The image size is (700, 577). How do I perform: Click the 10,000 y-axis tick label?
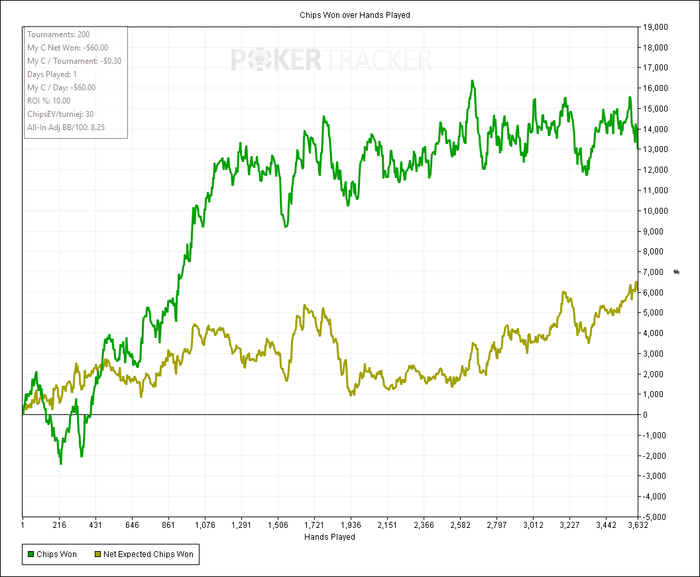click(x=655, y=211)
